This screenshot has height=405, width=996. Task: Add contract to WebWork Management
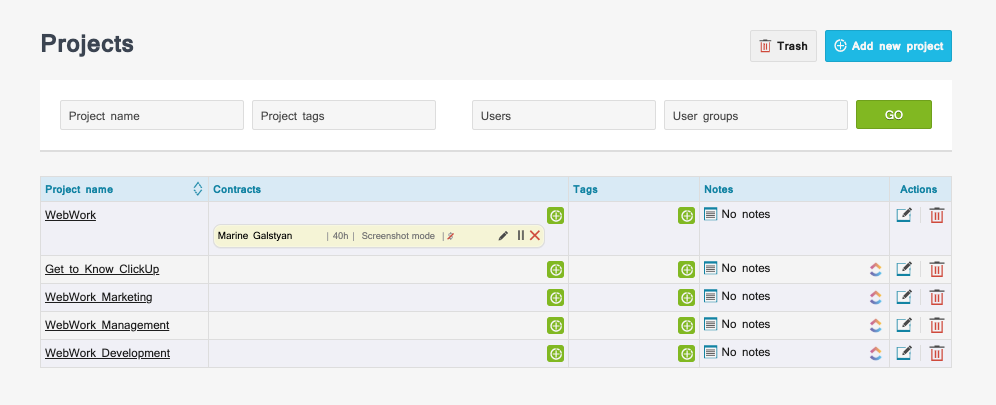(555, 326)
